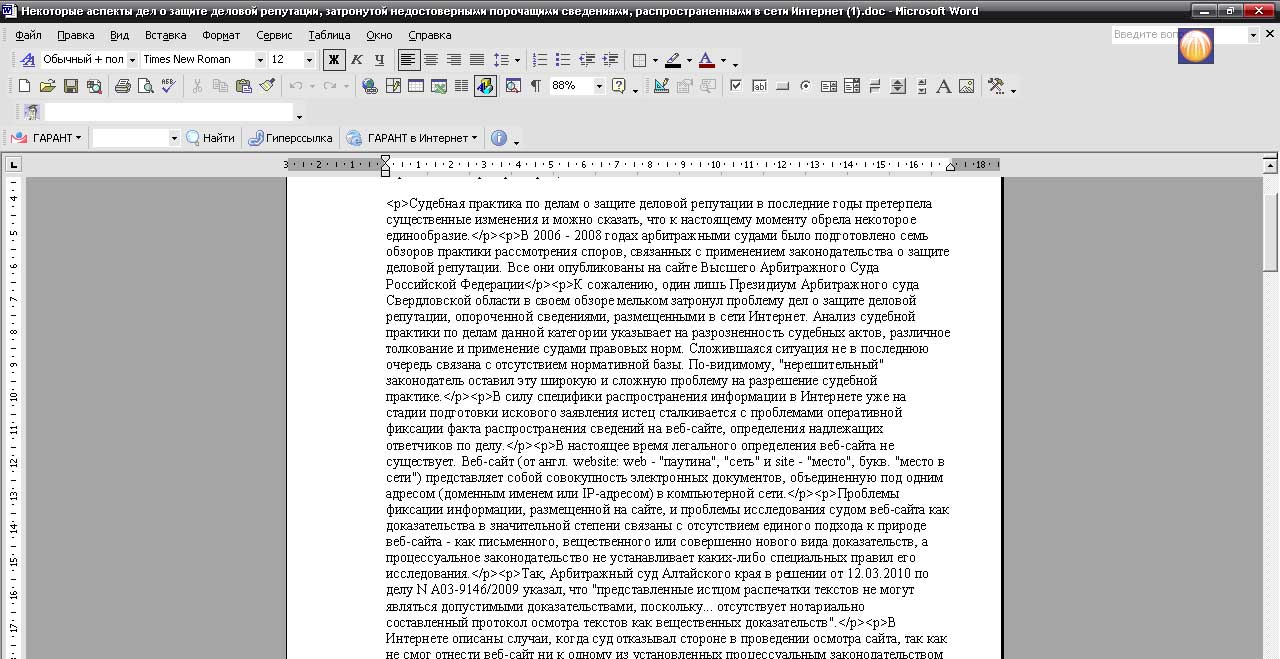Insert a Command Button control
This screenshot has height=659, width=1280.
[x=782, y=86]
